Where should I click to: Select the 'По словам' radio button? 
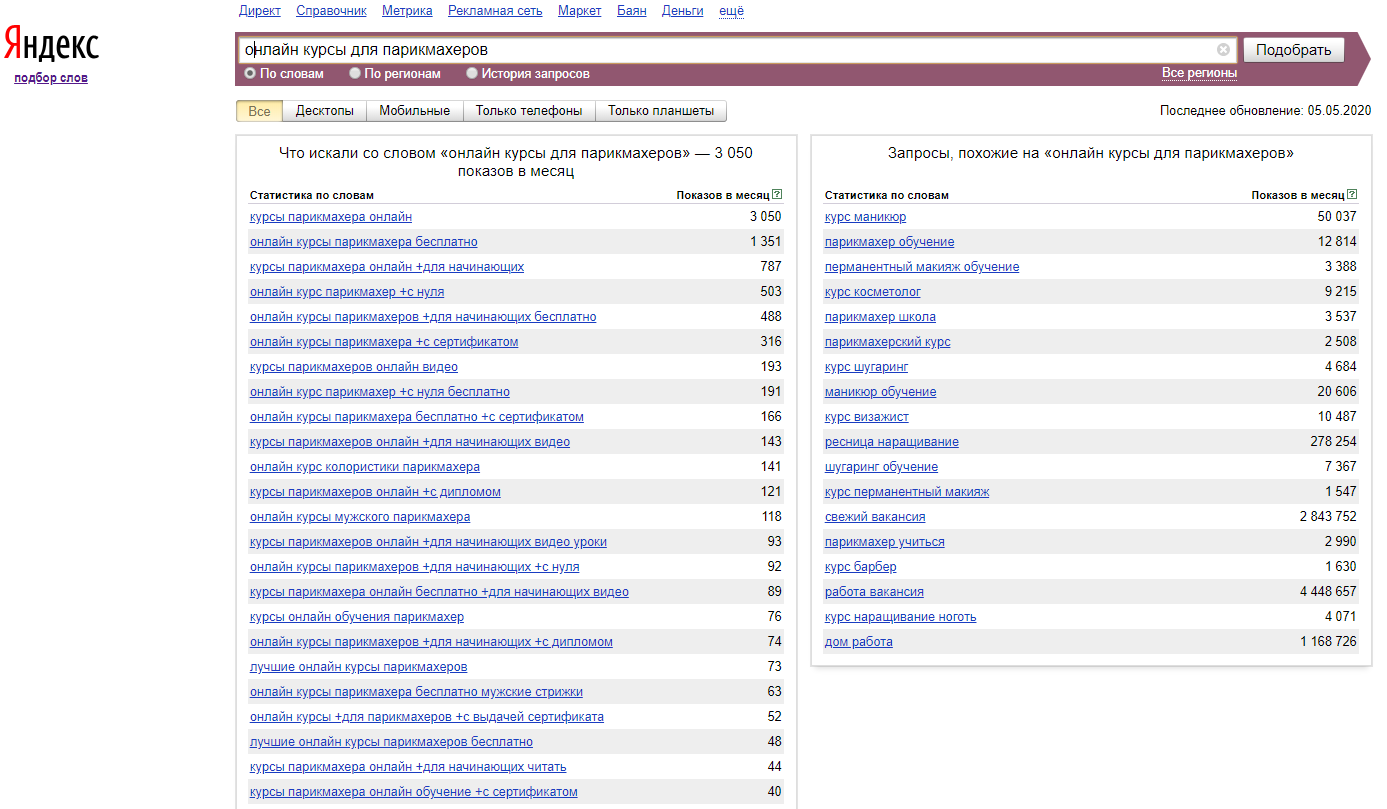250,73
